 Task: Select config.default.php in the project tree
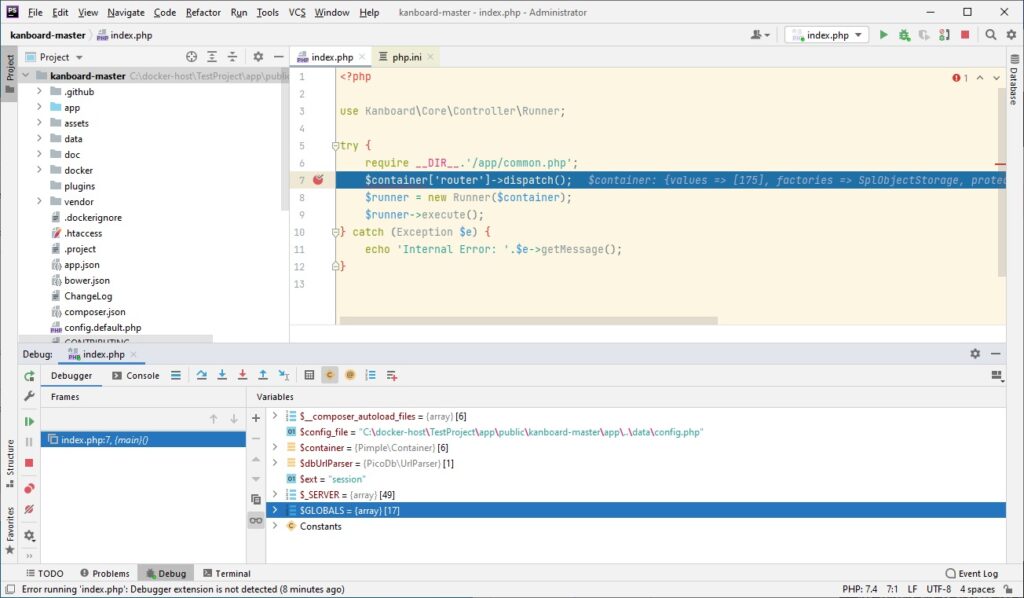pos(103,327)
